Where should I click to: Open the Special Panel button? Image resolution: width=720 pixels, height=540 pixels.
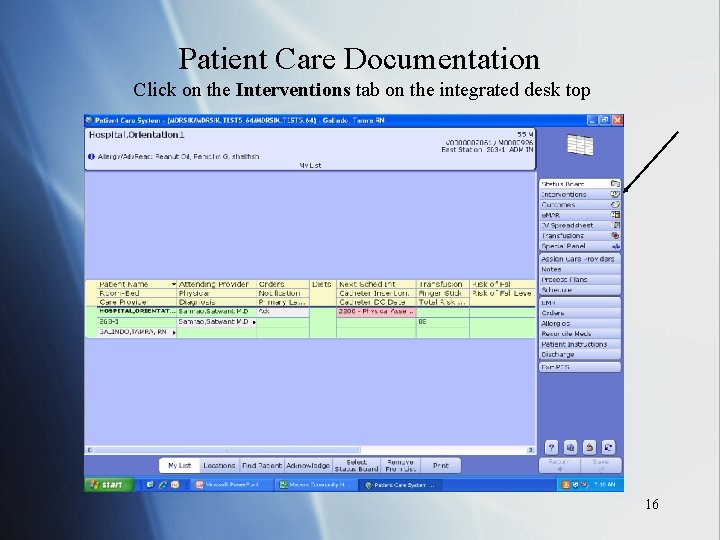[x=579, y=246]
